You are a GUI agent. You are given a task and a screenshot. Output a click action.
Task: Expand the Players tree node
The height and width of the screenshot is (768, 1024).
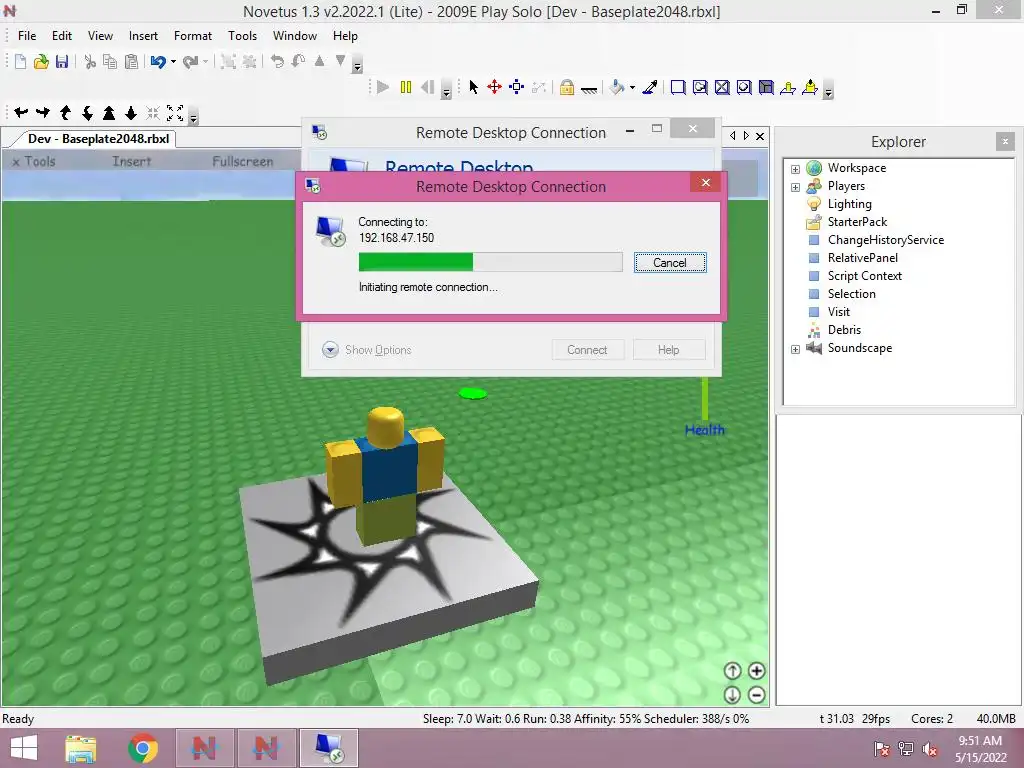(795, 187)
